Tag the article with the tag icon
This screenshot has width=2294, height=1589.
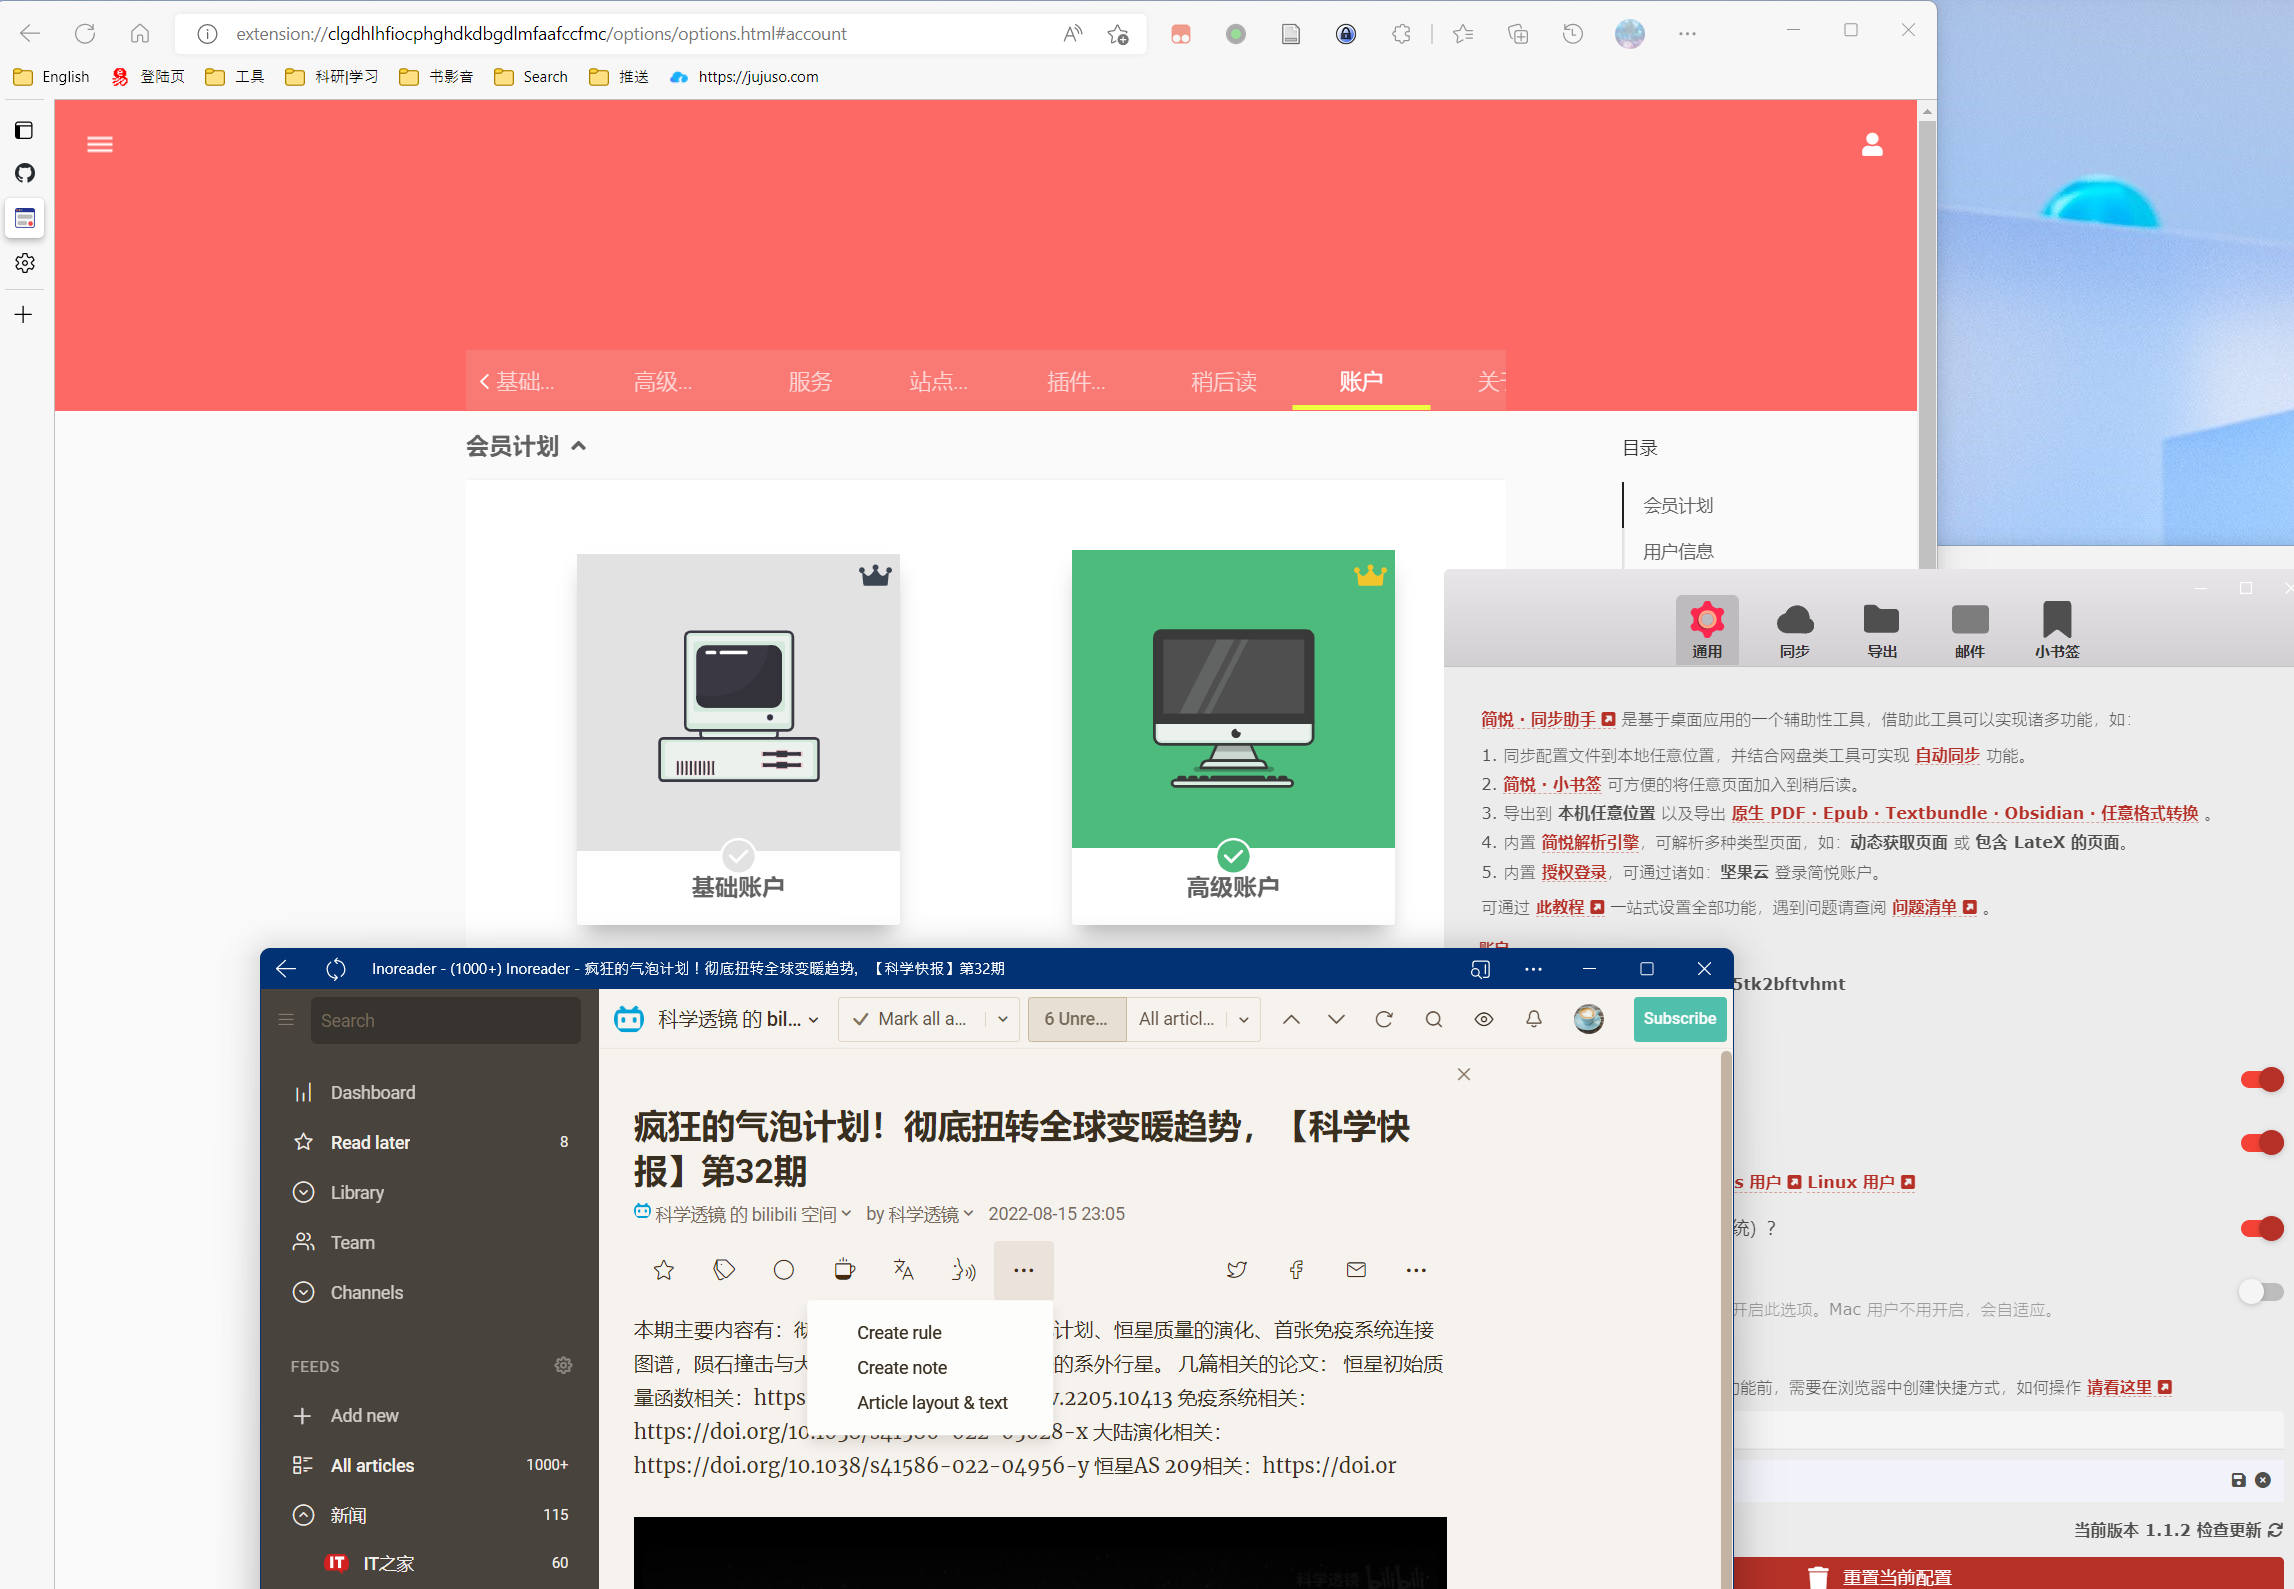724,1270
